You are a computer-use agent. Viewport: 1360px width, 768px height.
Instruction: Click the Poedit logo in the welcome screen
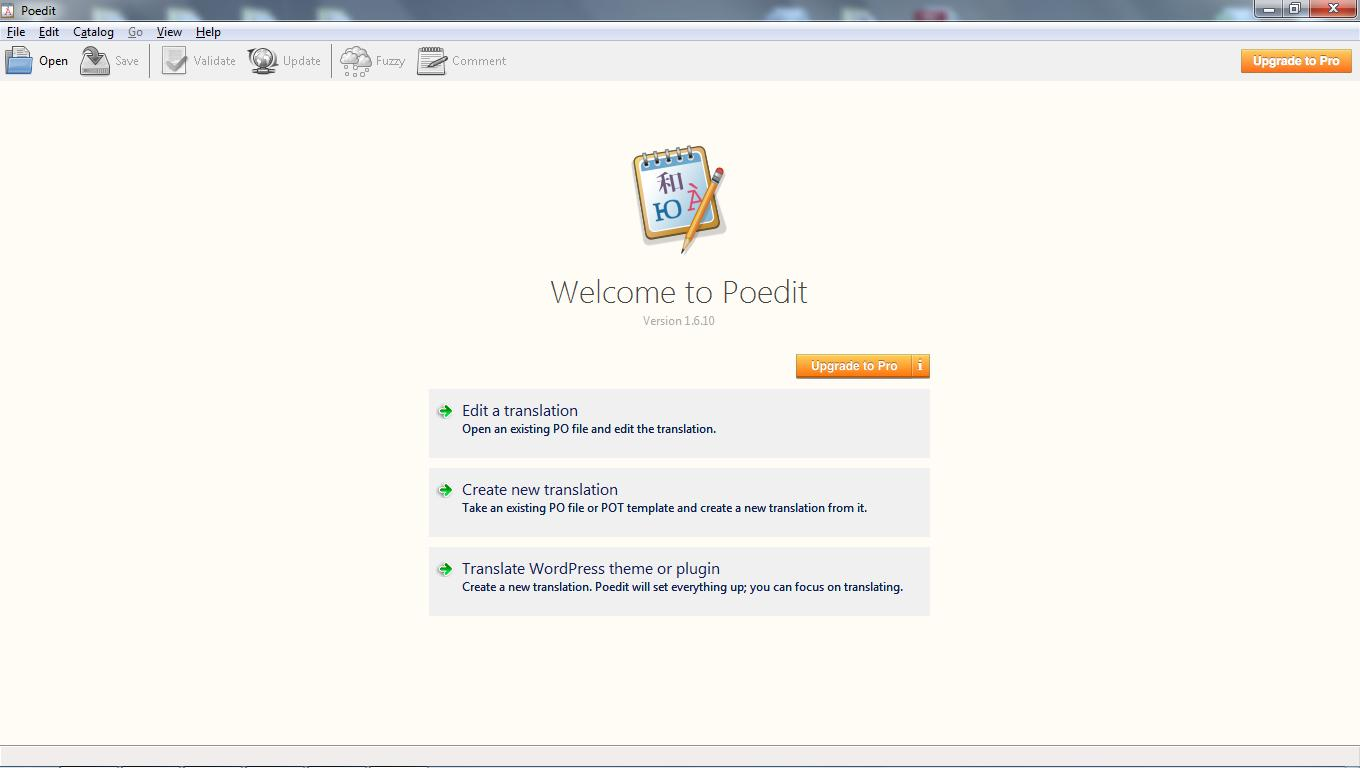679,198
